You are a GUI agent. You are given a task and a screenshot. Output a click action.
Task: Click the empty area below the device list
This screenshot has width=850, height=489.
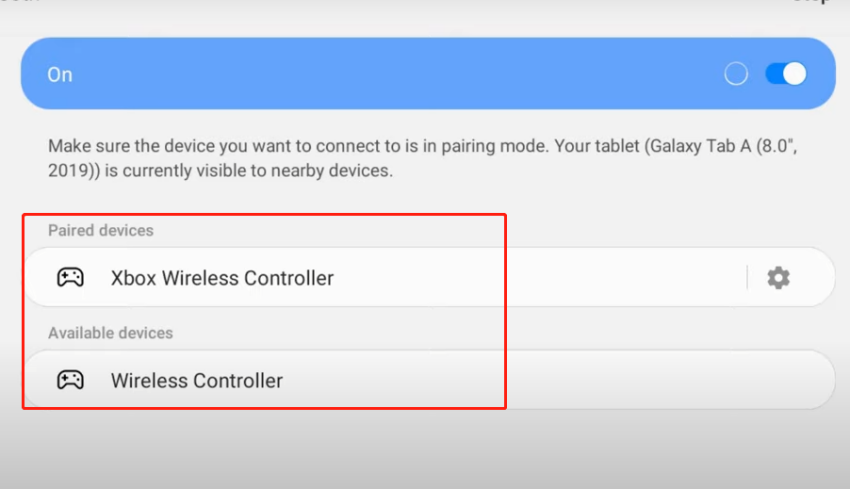click(x=425, y=450)
